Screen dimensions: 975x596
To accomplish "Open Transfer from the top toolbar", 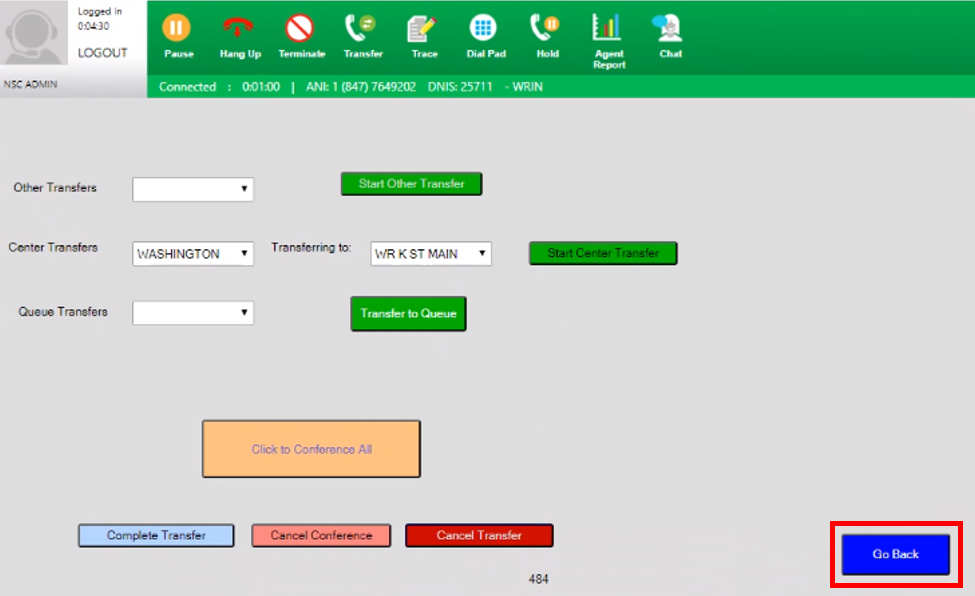I will (361, 28).
